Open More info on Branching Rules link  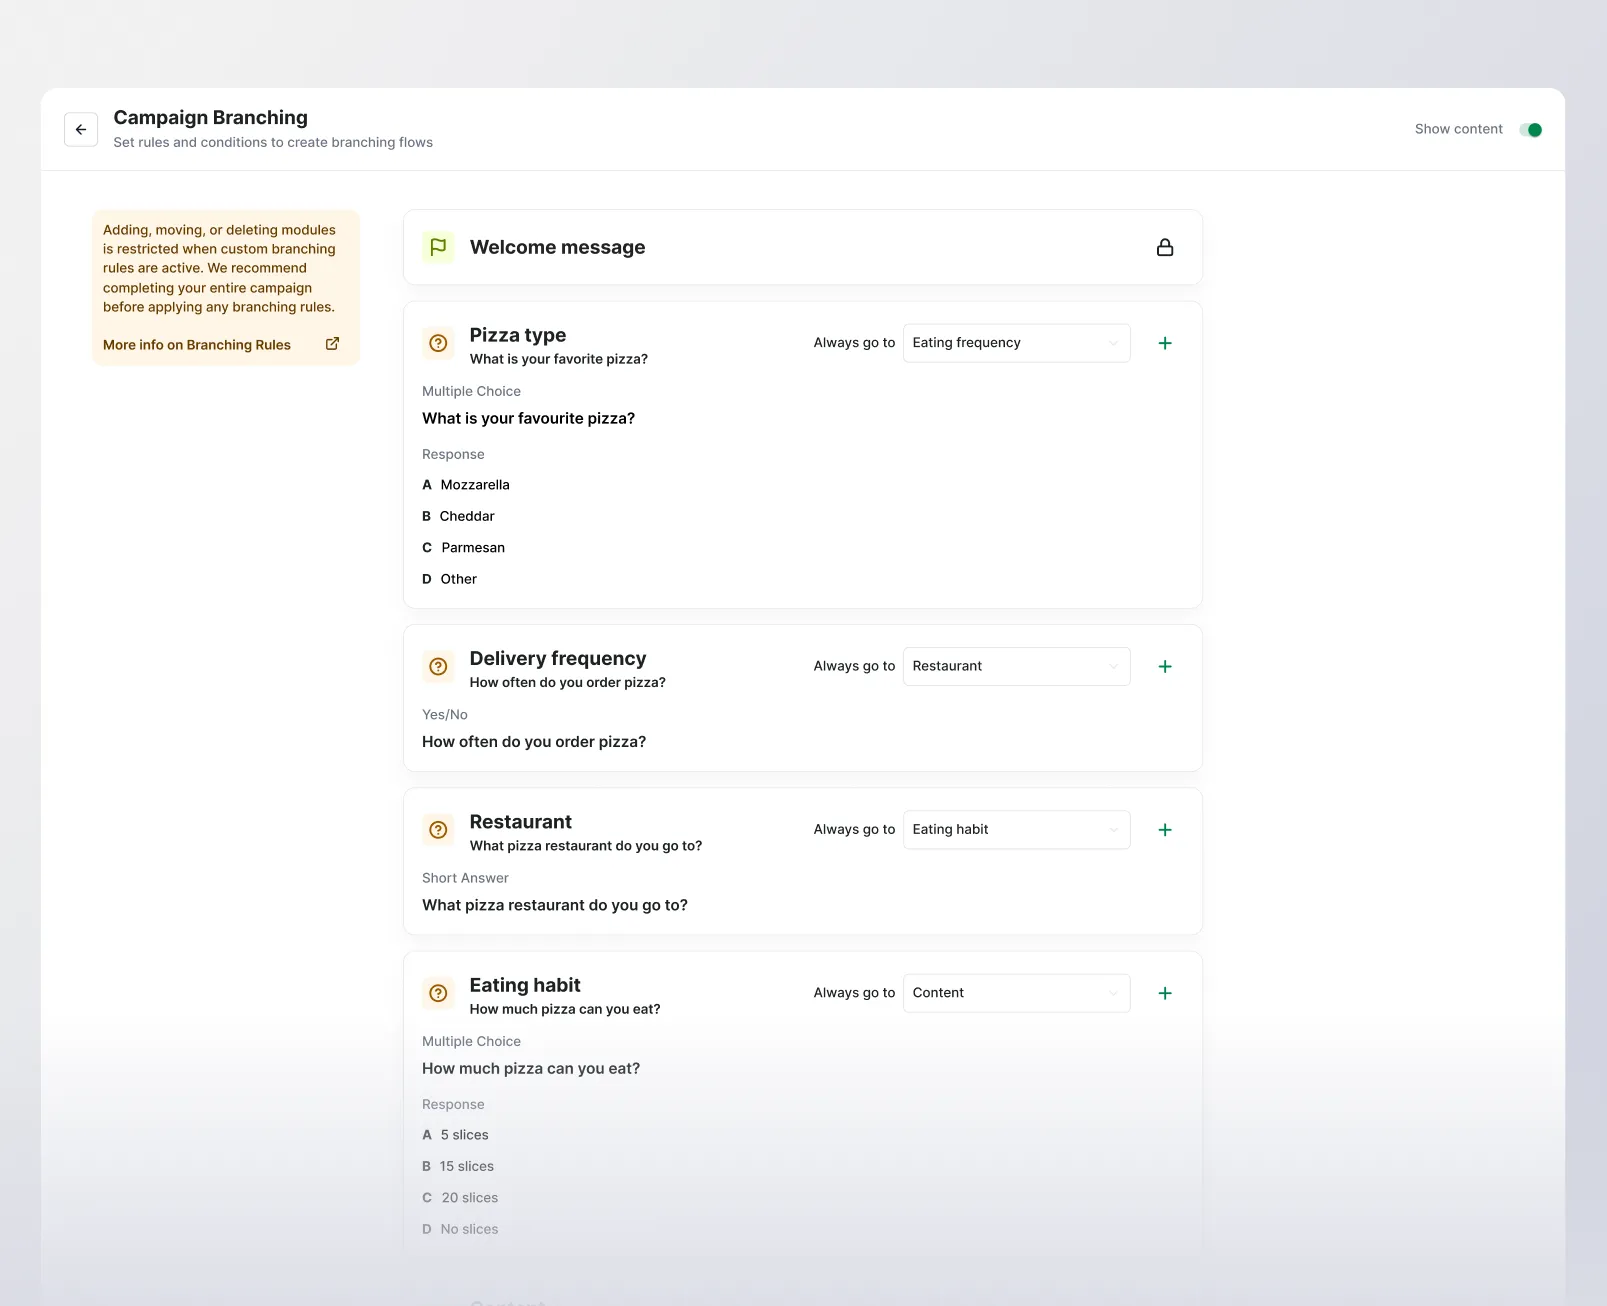pos(197,345)
